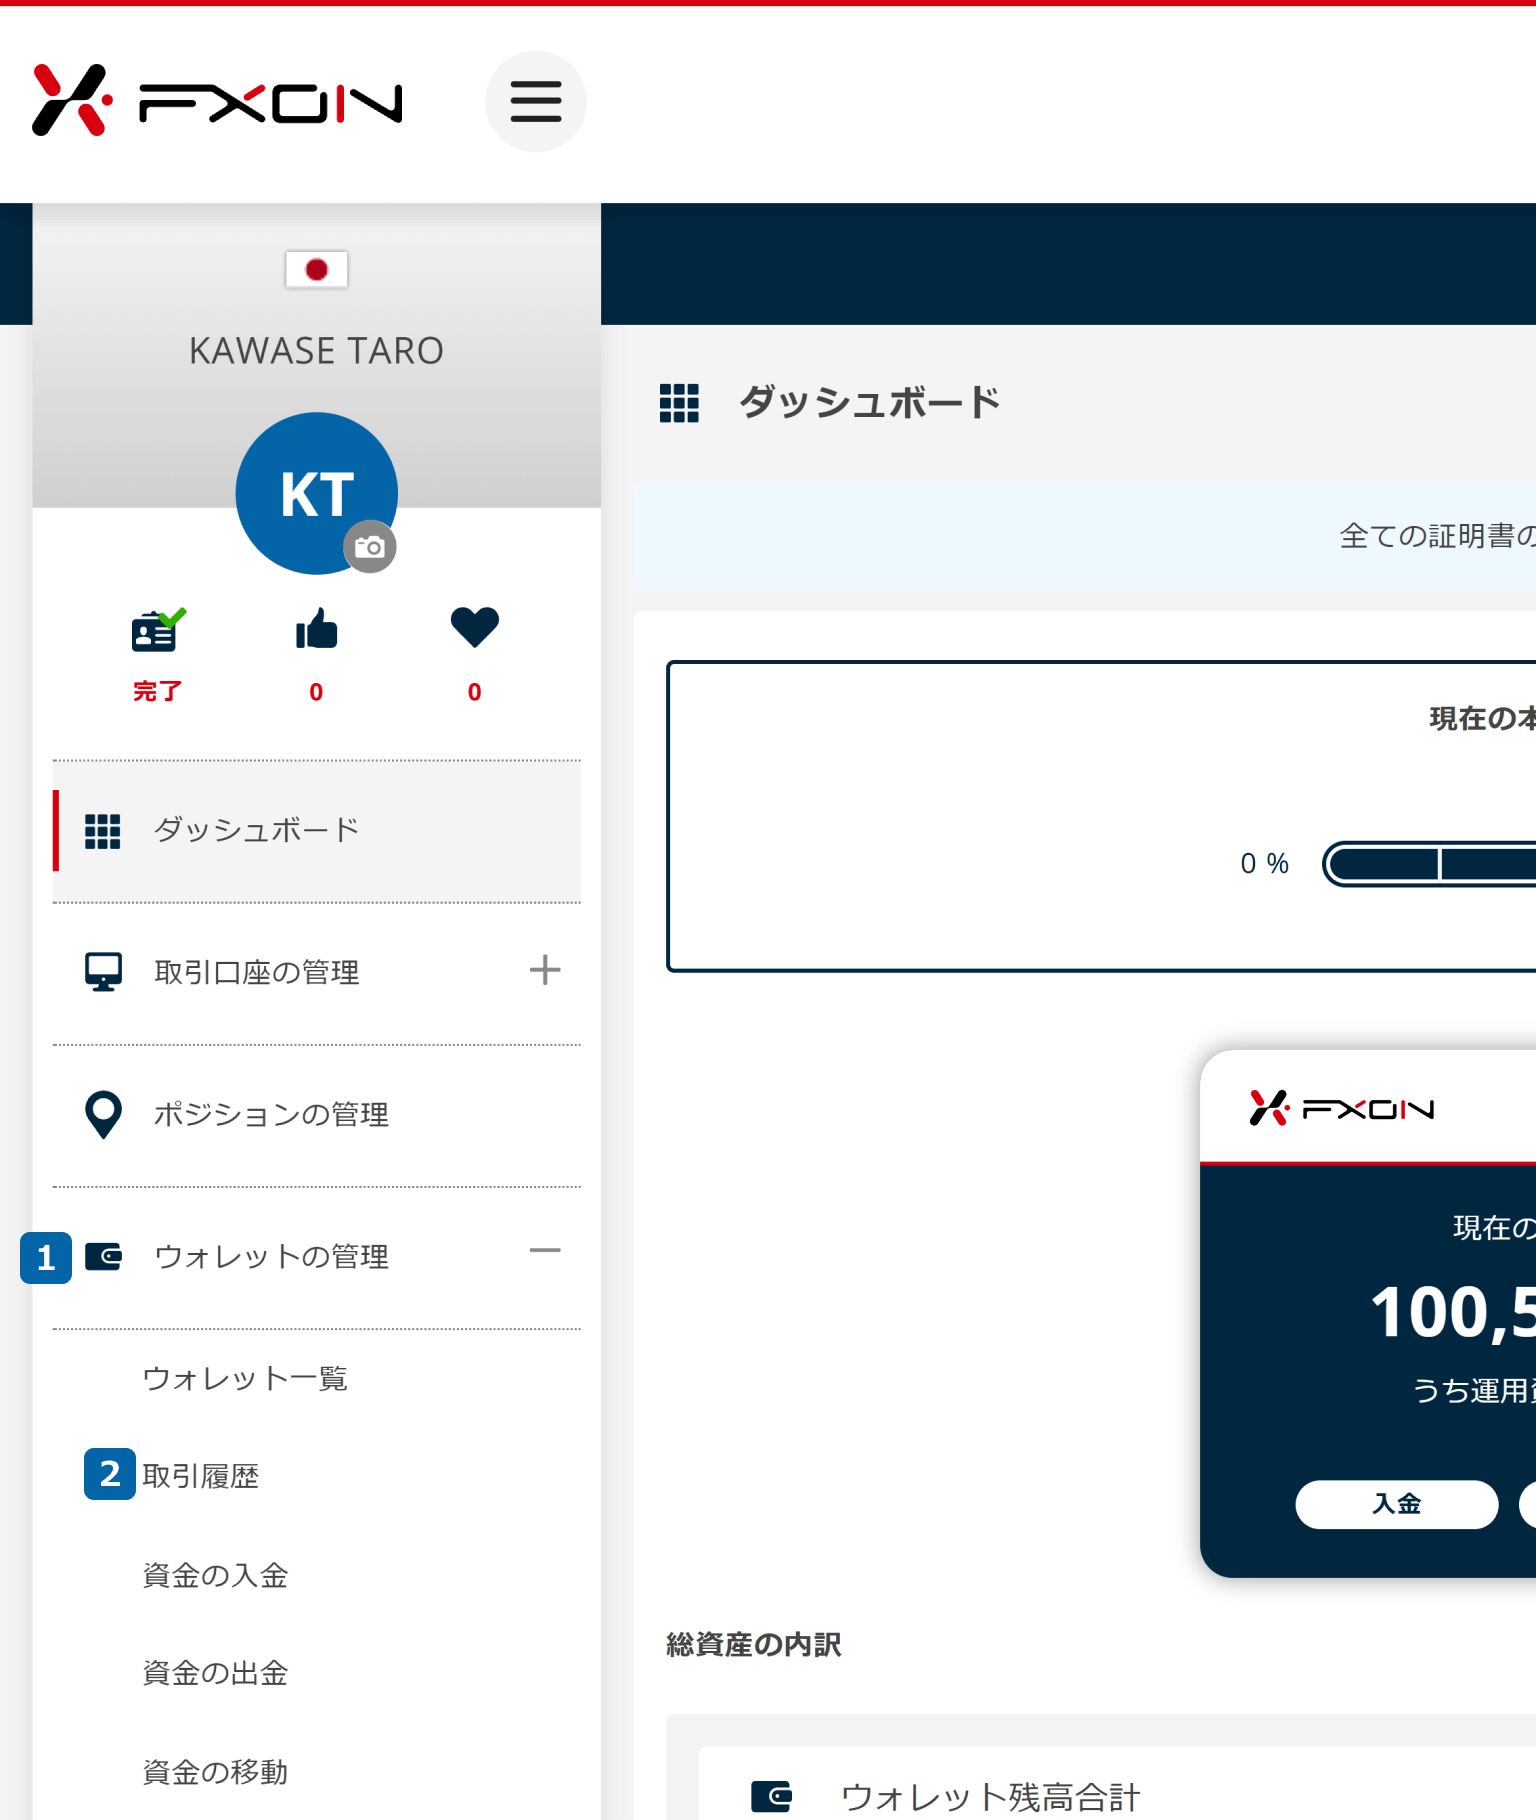Click the monitor icon for trading accounts
Viewport: 1536px width, 1820px height.
pos(104,972)
